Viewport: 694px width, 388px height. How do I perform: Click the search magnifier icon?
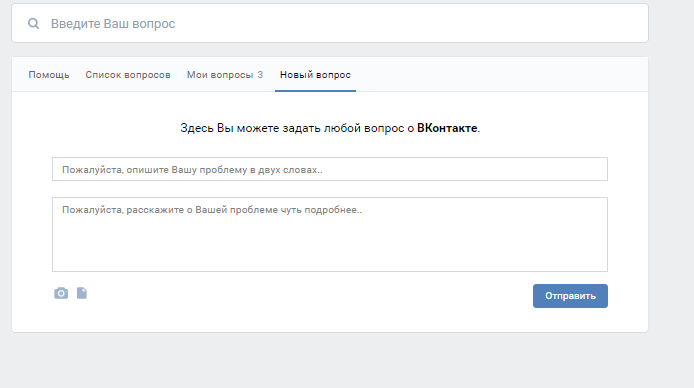point(34,23)
